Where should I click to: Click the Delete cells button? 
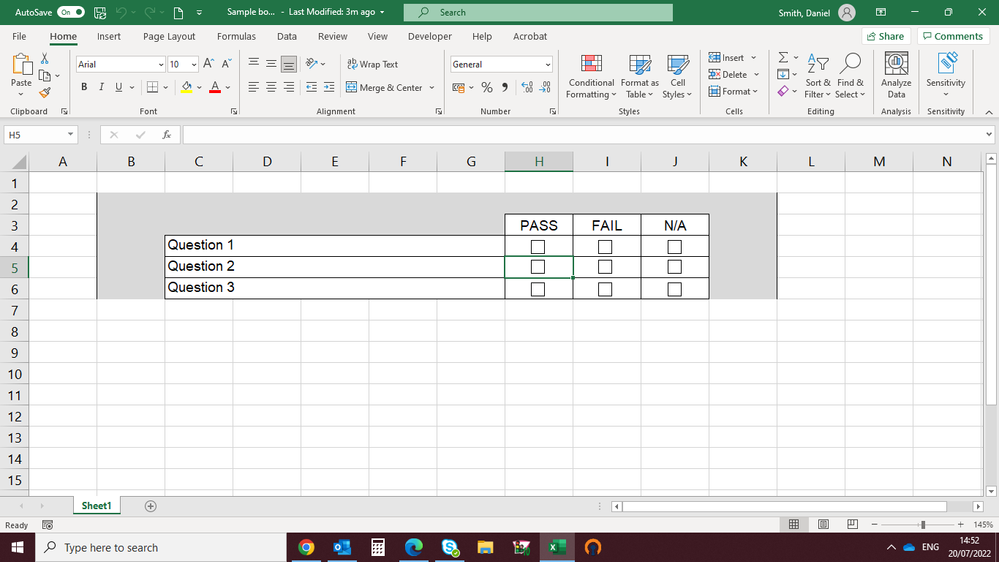(x=728, y=75)
